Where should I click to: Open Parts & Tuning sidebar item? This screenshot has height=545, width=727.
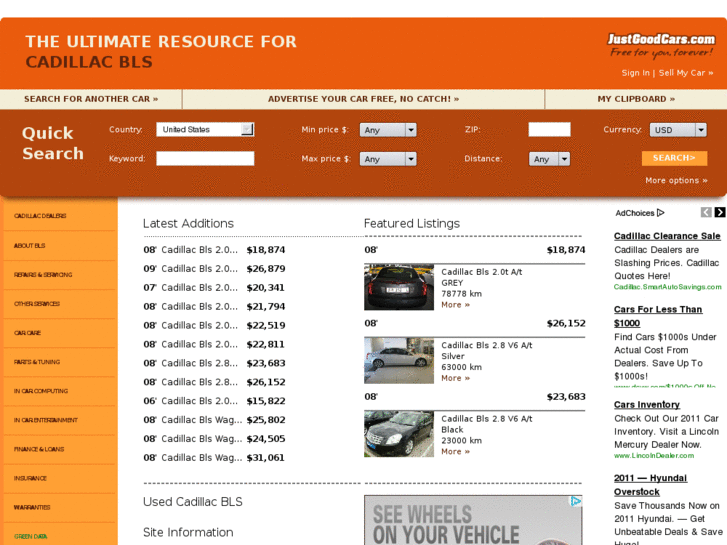(x=37, y=362)
